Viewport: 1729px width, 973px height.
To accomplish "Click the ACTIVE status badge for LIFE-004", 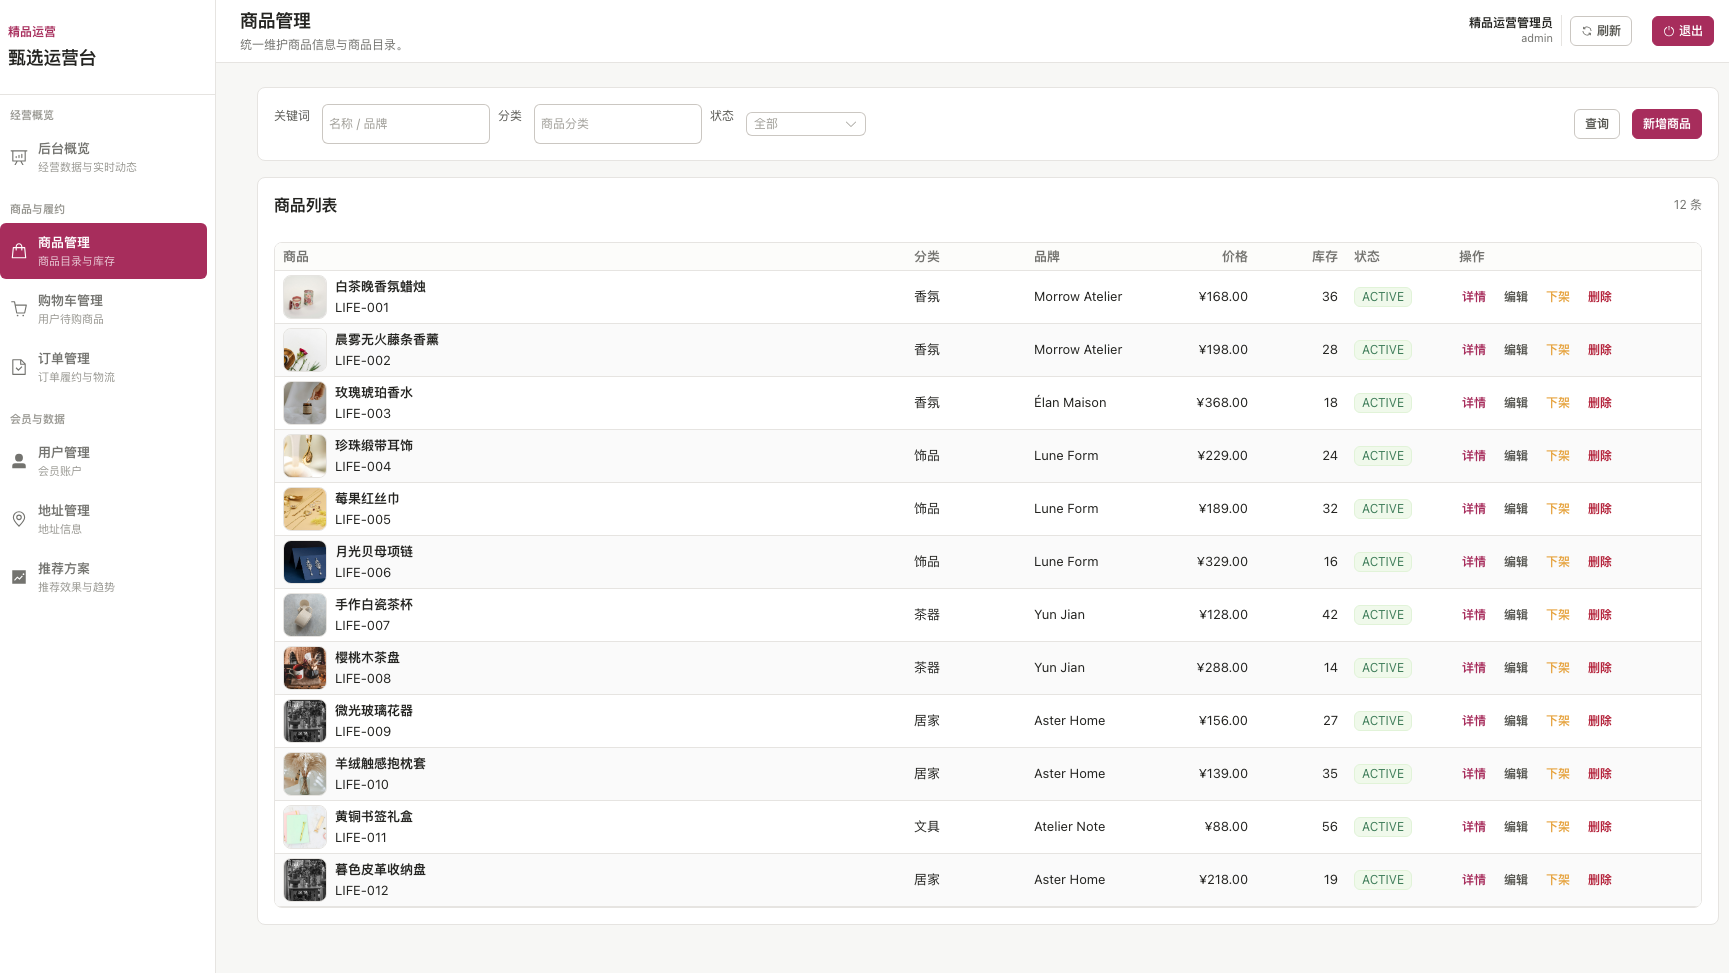I will 1383,456.
